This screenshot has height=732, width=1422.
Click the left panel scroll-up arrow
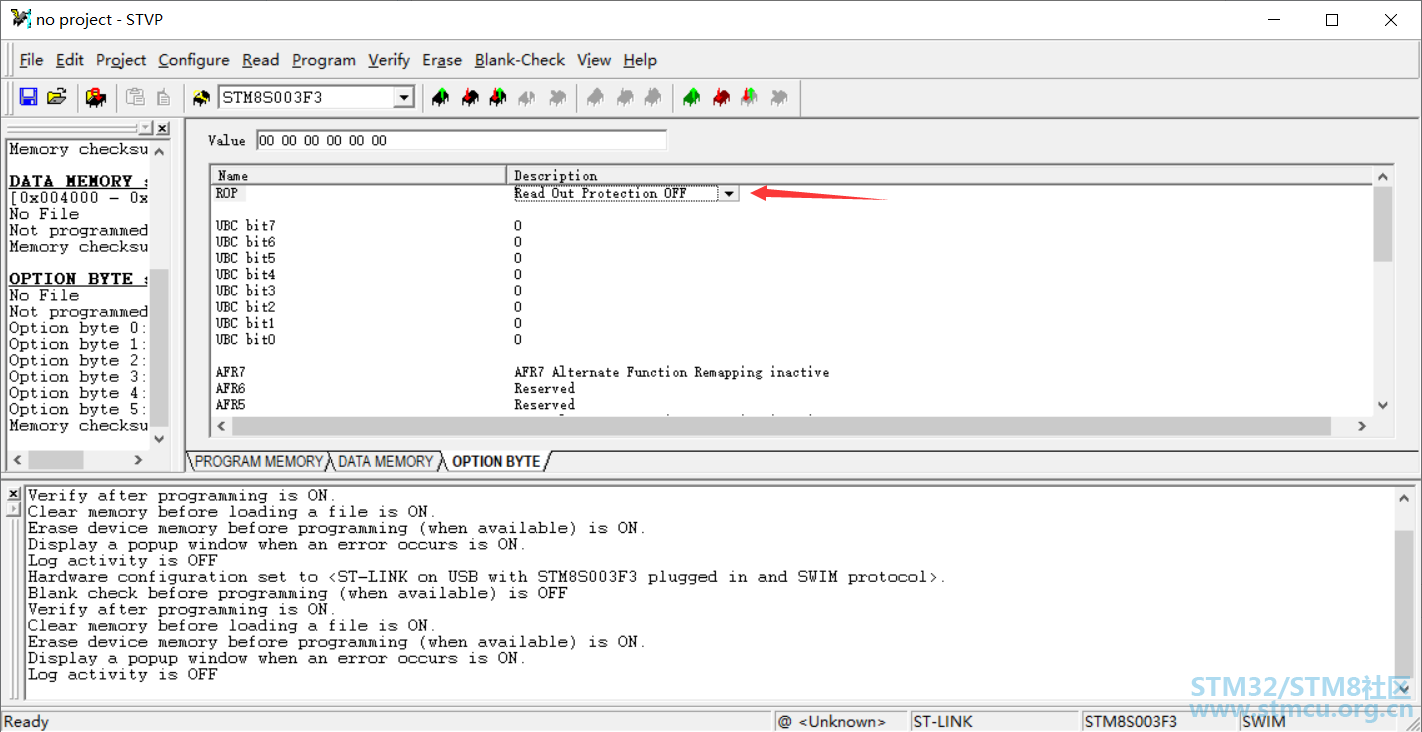[160, 151]
